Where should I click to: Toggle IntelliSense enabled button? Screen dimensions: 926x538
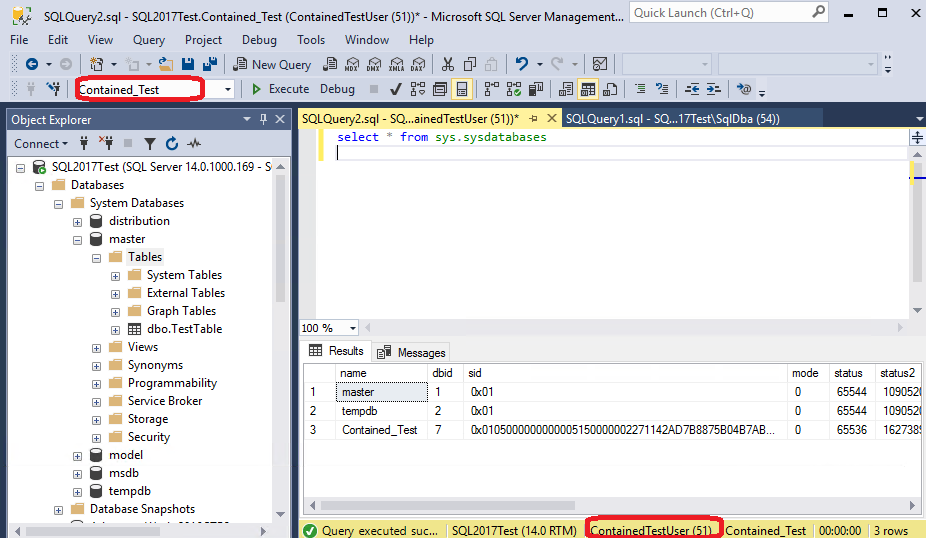(462, 89)
